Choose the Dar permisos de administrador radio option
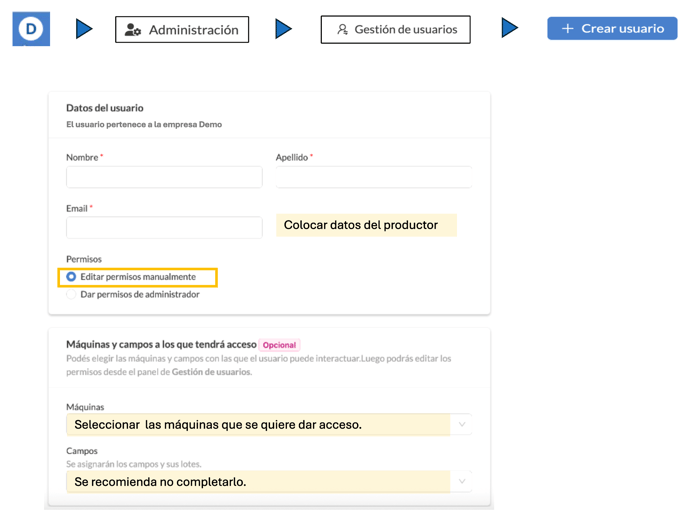The image size is (688, 520). tap(71, 295)
